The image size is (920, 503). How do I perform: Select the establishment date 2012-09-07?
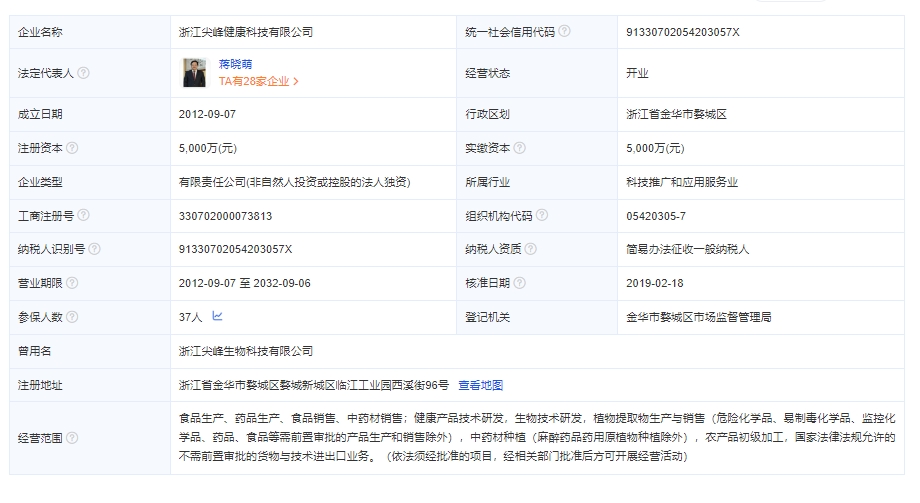pyautogui.click(x=207, y=114)
